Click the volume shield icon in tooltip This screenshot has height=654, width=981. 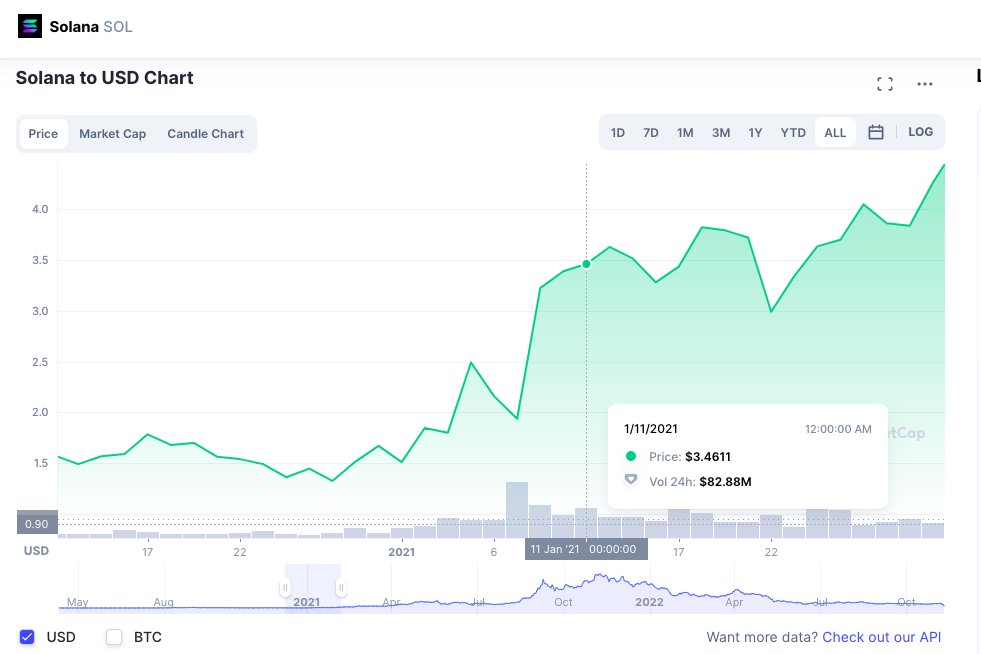(x=631, y=480)
